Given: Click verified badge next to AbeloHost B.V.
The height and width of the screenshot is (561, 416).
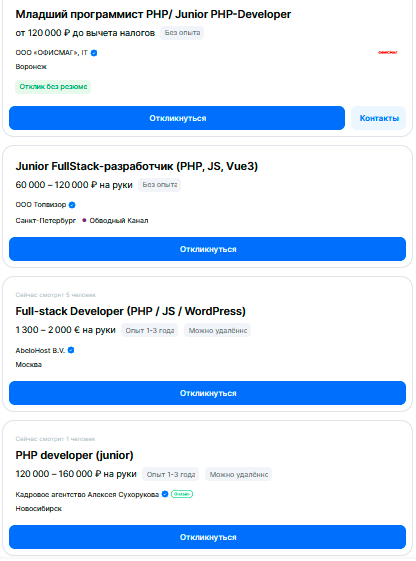Looking at the screenshot, I should point(71,350).
